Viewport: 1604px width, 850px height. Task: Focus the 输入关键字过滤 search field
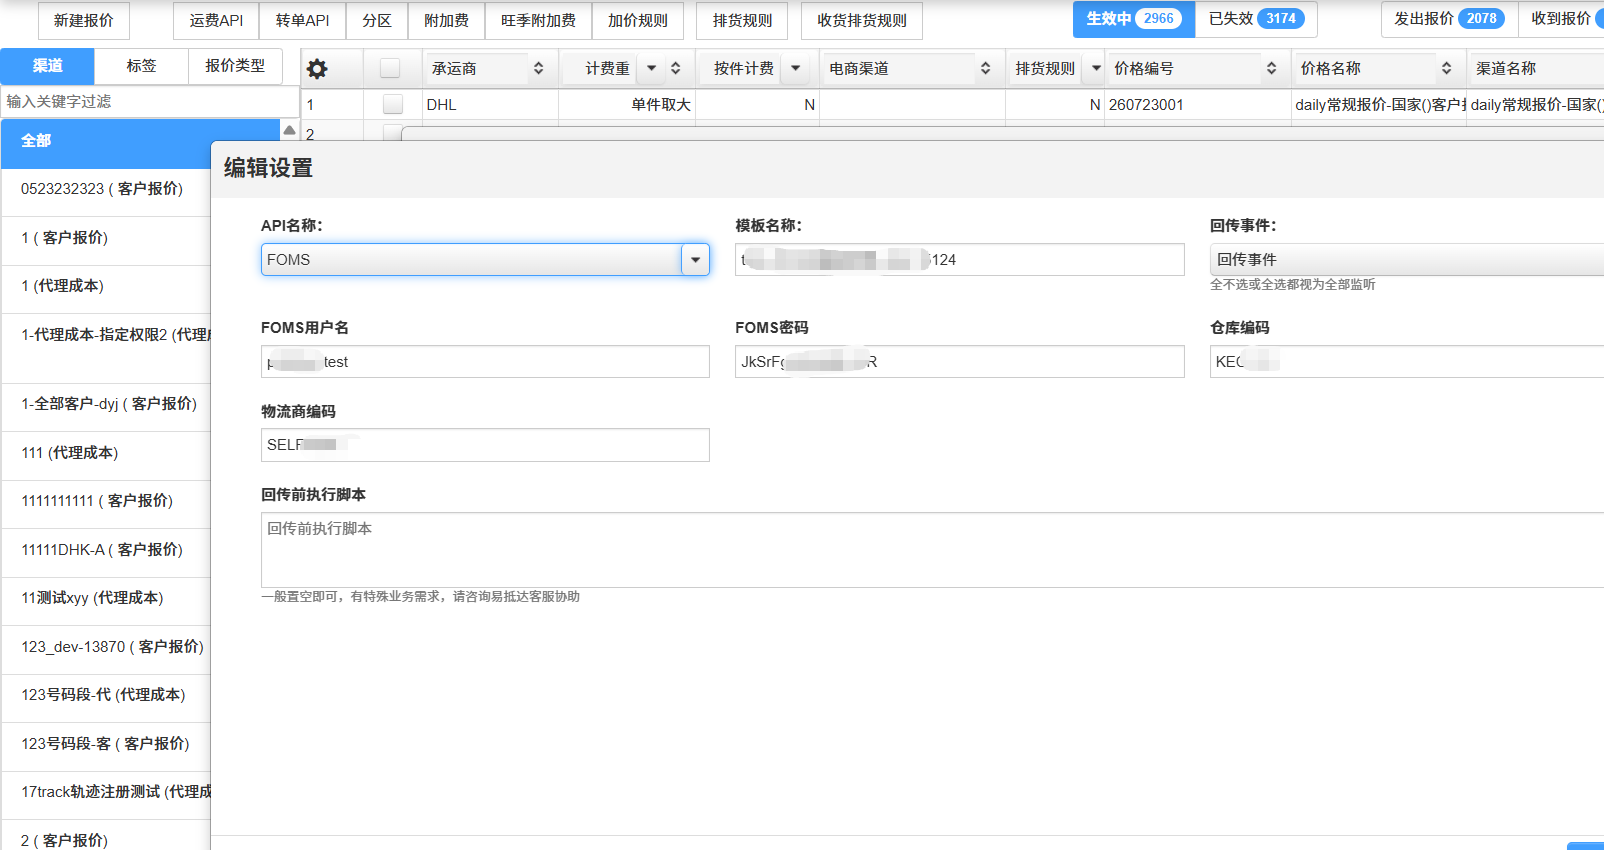click(x=150, y=102)
